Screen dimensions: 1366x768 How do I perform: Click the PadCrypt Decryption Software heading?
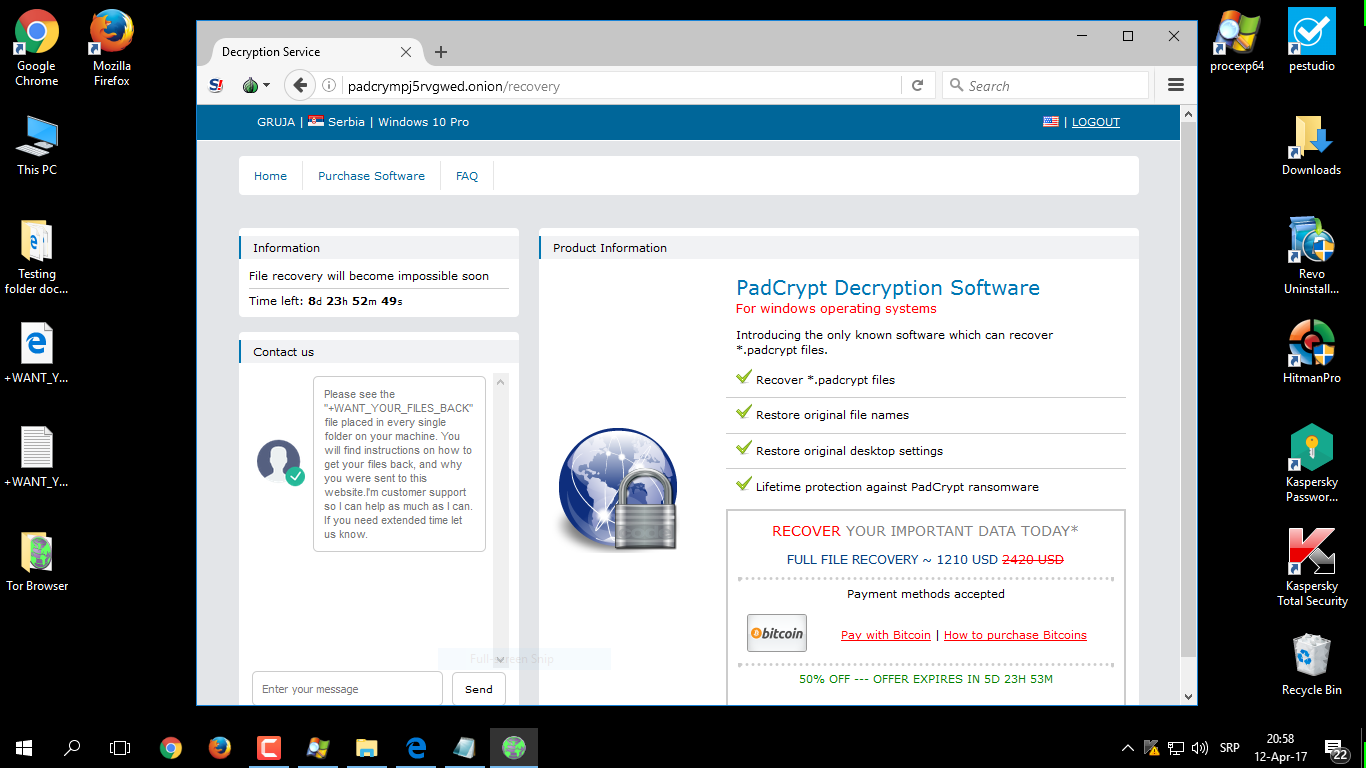888,288
